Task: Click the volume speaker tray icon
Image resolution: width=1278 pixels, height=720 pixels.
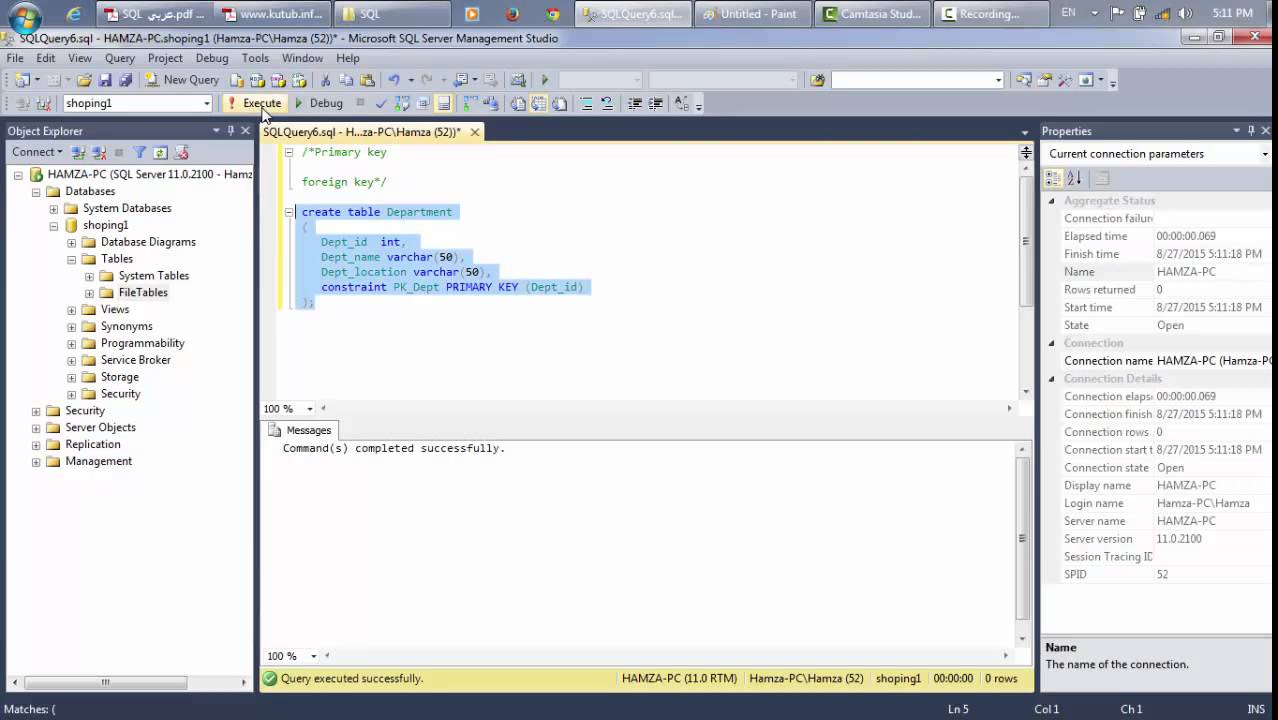Action: tap(1186, 13)
